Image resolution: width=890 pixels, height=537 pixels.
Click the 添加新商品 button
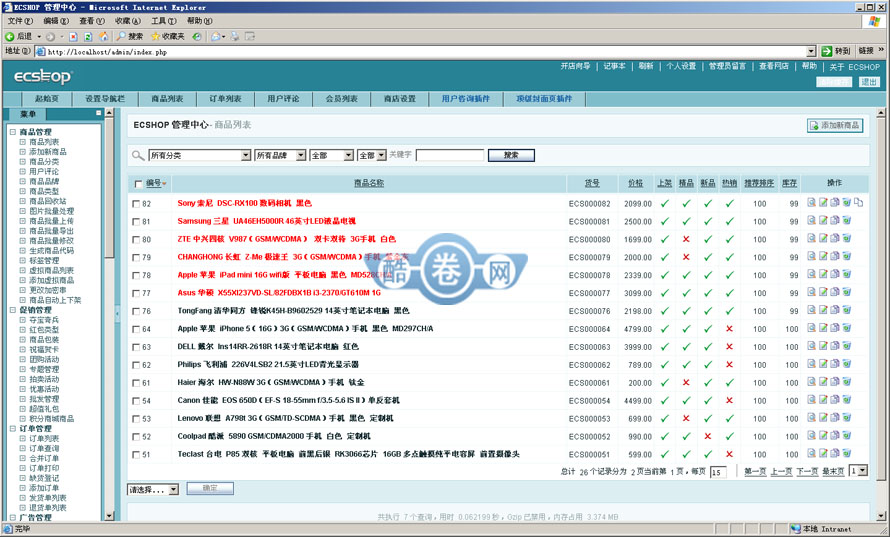835,125
